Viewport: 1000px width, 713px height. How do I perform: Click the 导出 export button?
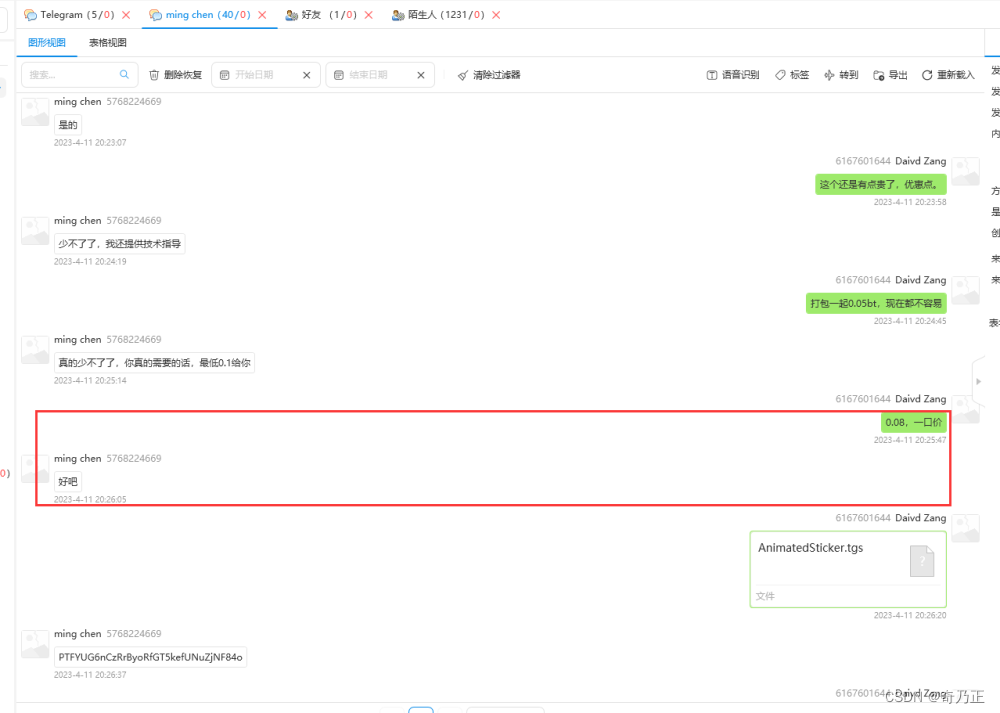(x=890, y=75)
